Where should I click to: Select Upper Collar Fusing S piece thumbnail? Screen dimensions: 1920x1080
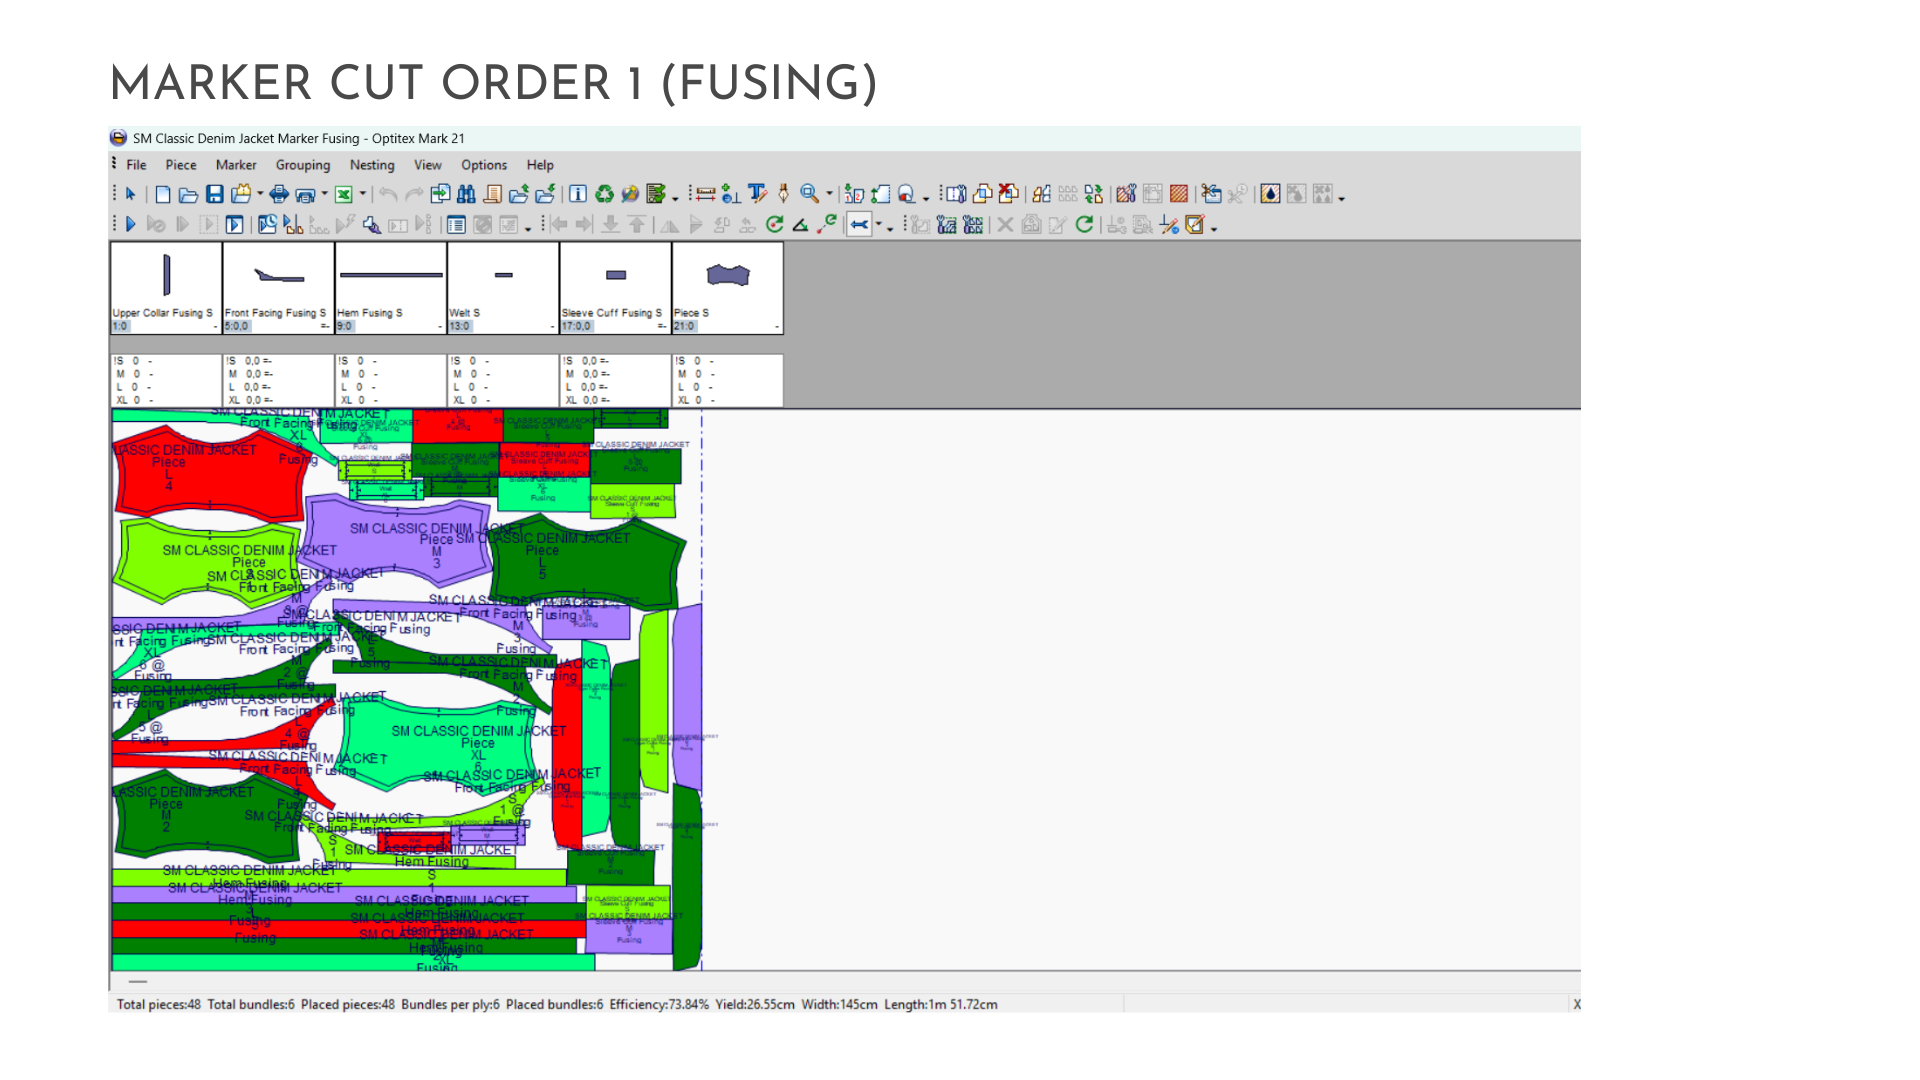tap(166, 288)
